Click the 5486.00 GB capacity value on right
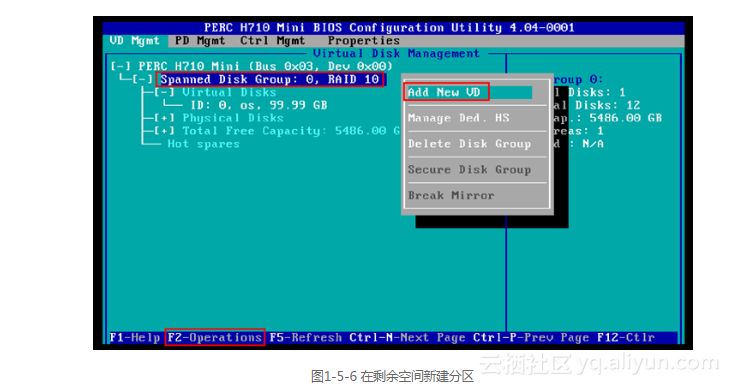The image size is (730, 386). point(625,118)
